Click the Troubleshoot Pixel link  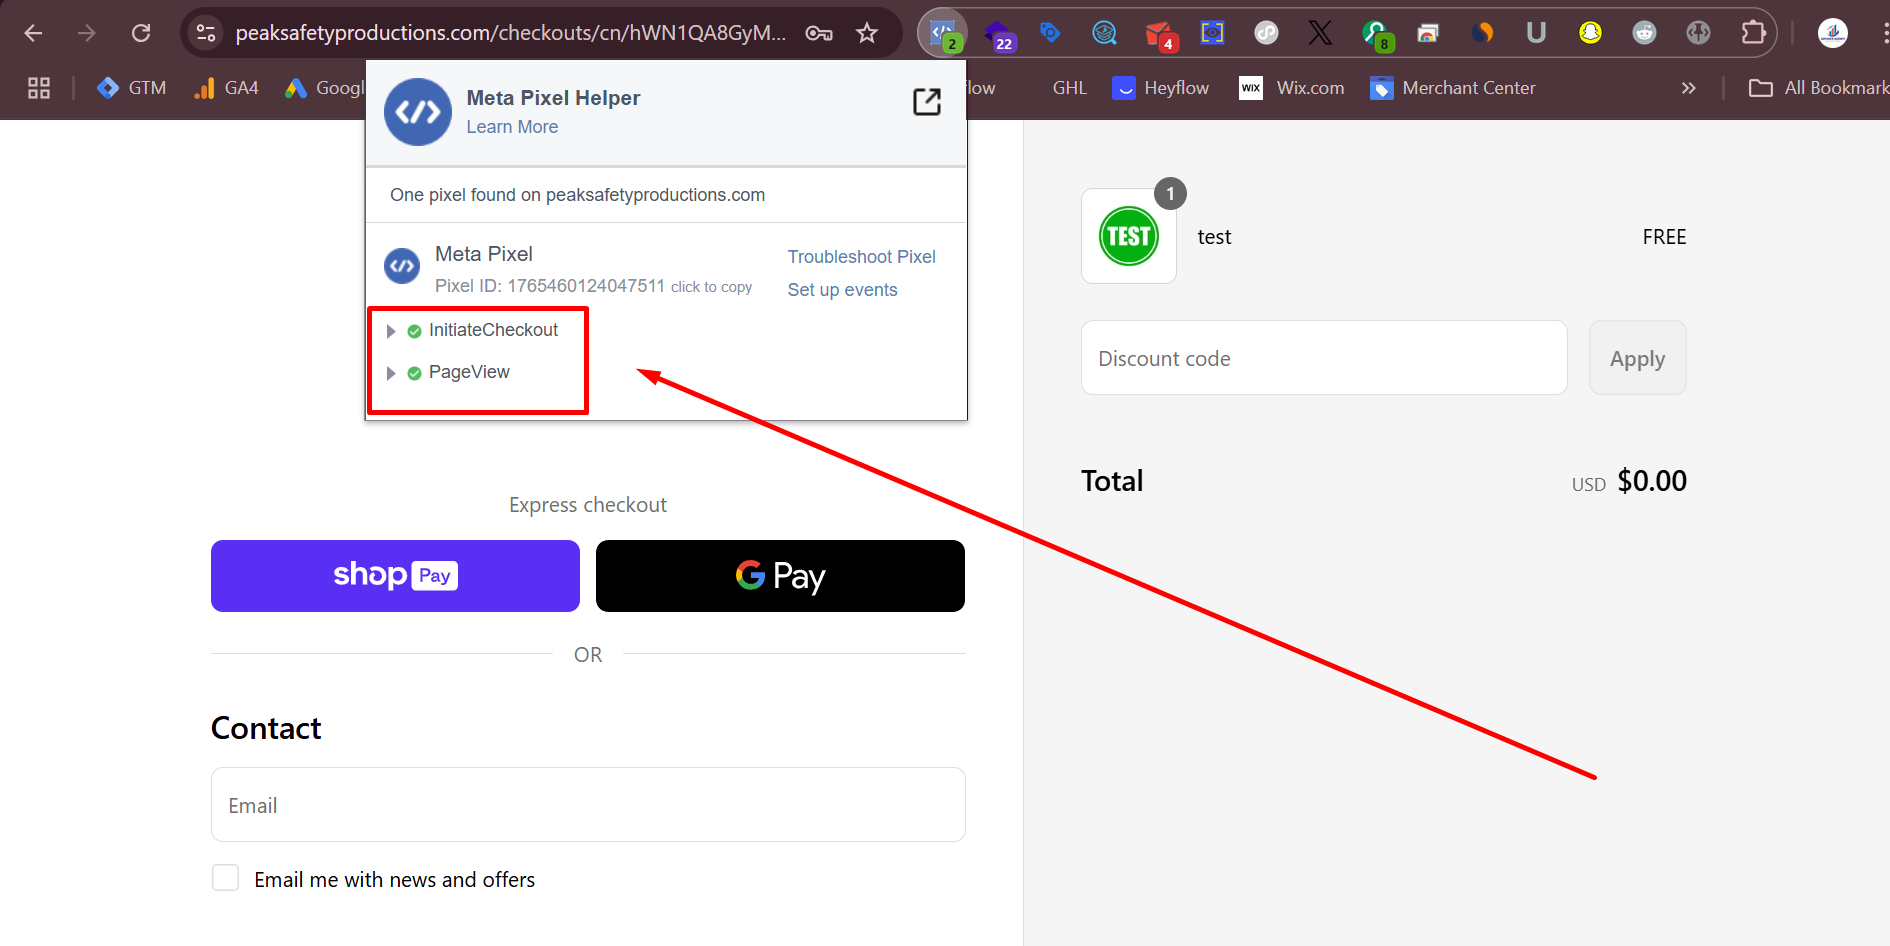point(861,257)
